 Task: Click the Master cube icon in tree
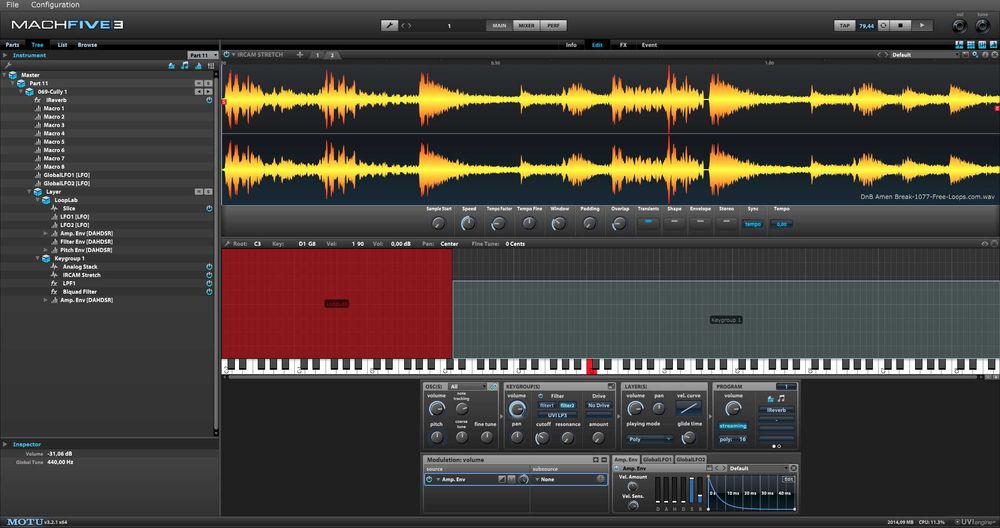(13, 75)
